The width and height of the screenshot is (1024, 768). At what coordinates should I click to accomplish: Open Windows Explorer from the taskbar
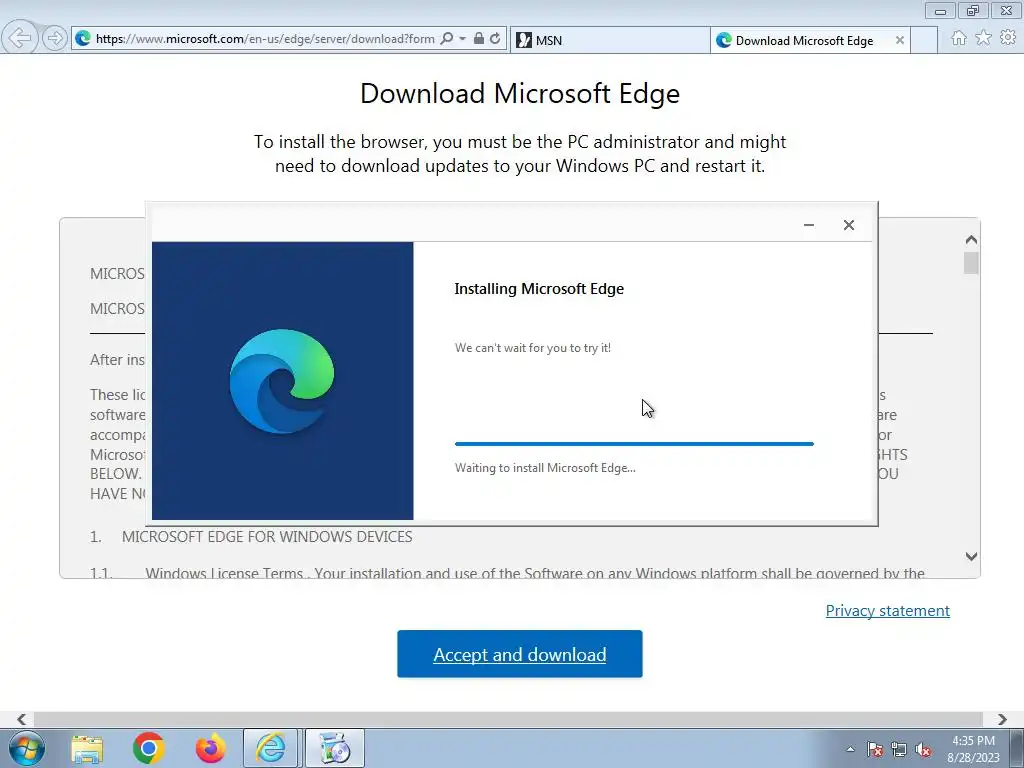(88, 749)
